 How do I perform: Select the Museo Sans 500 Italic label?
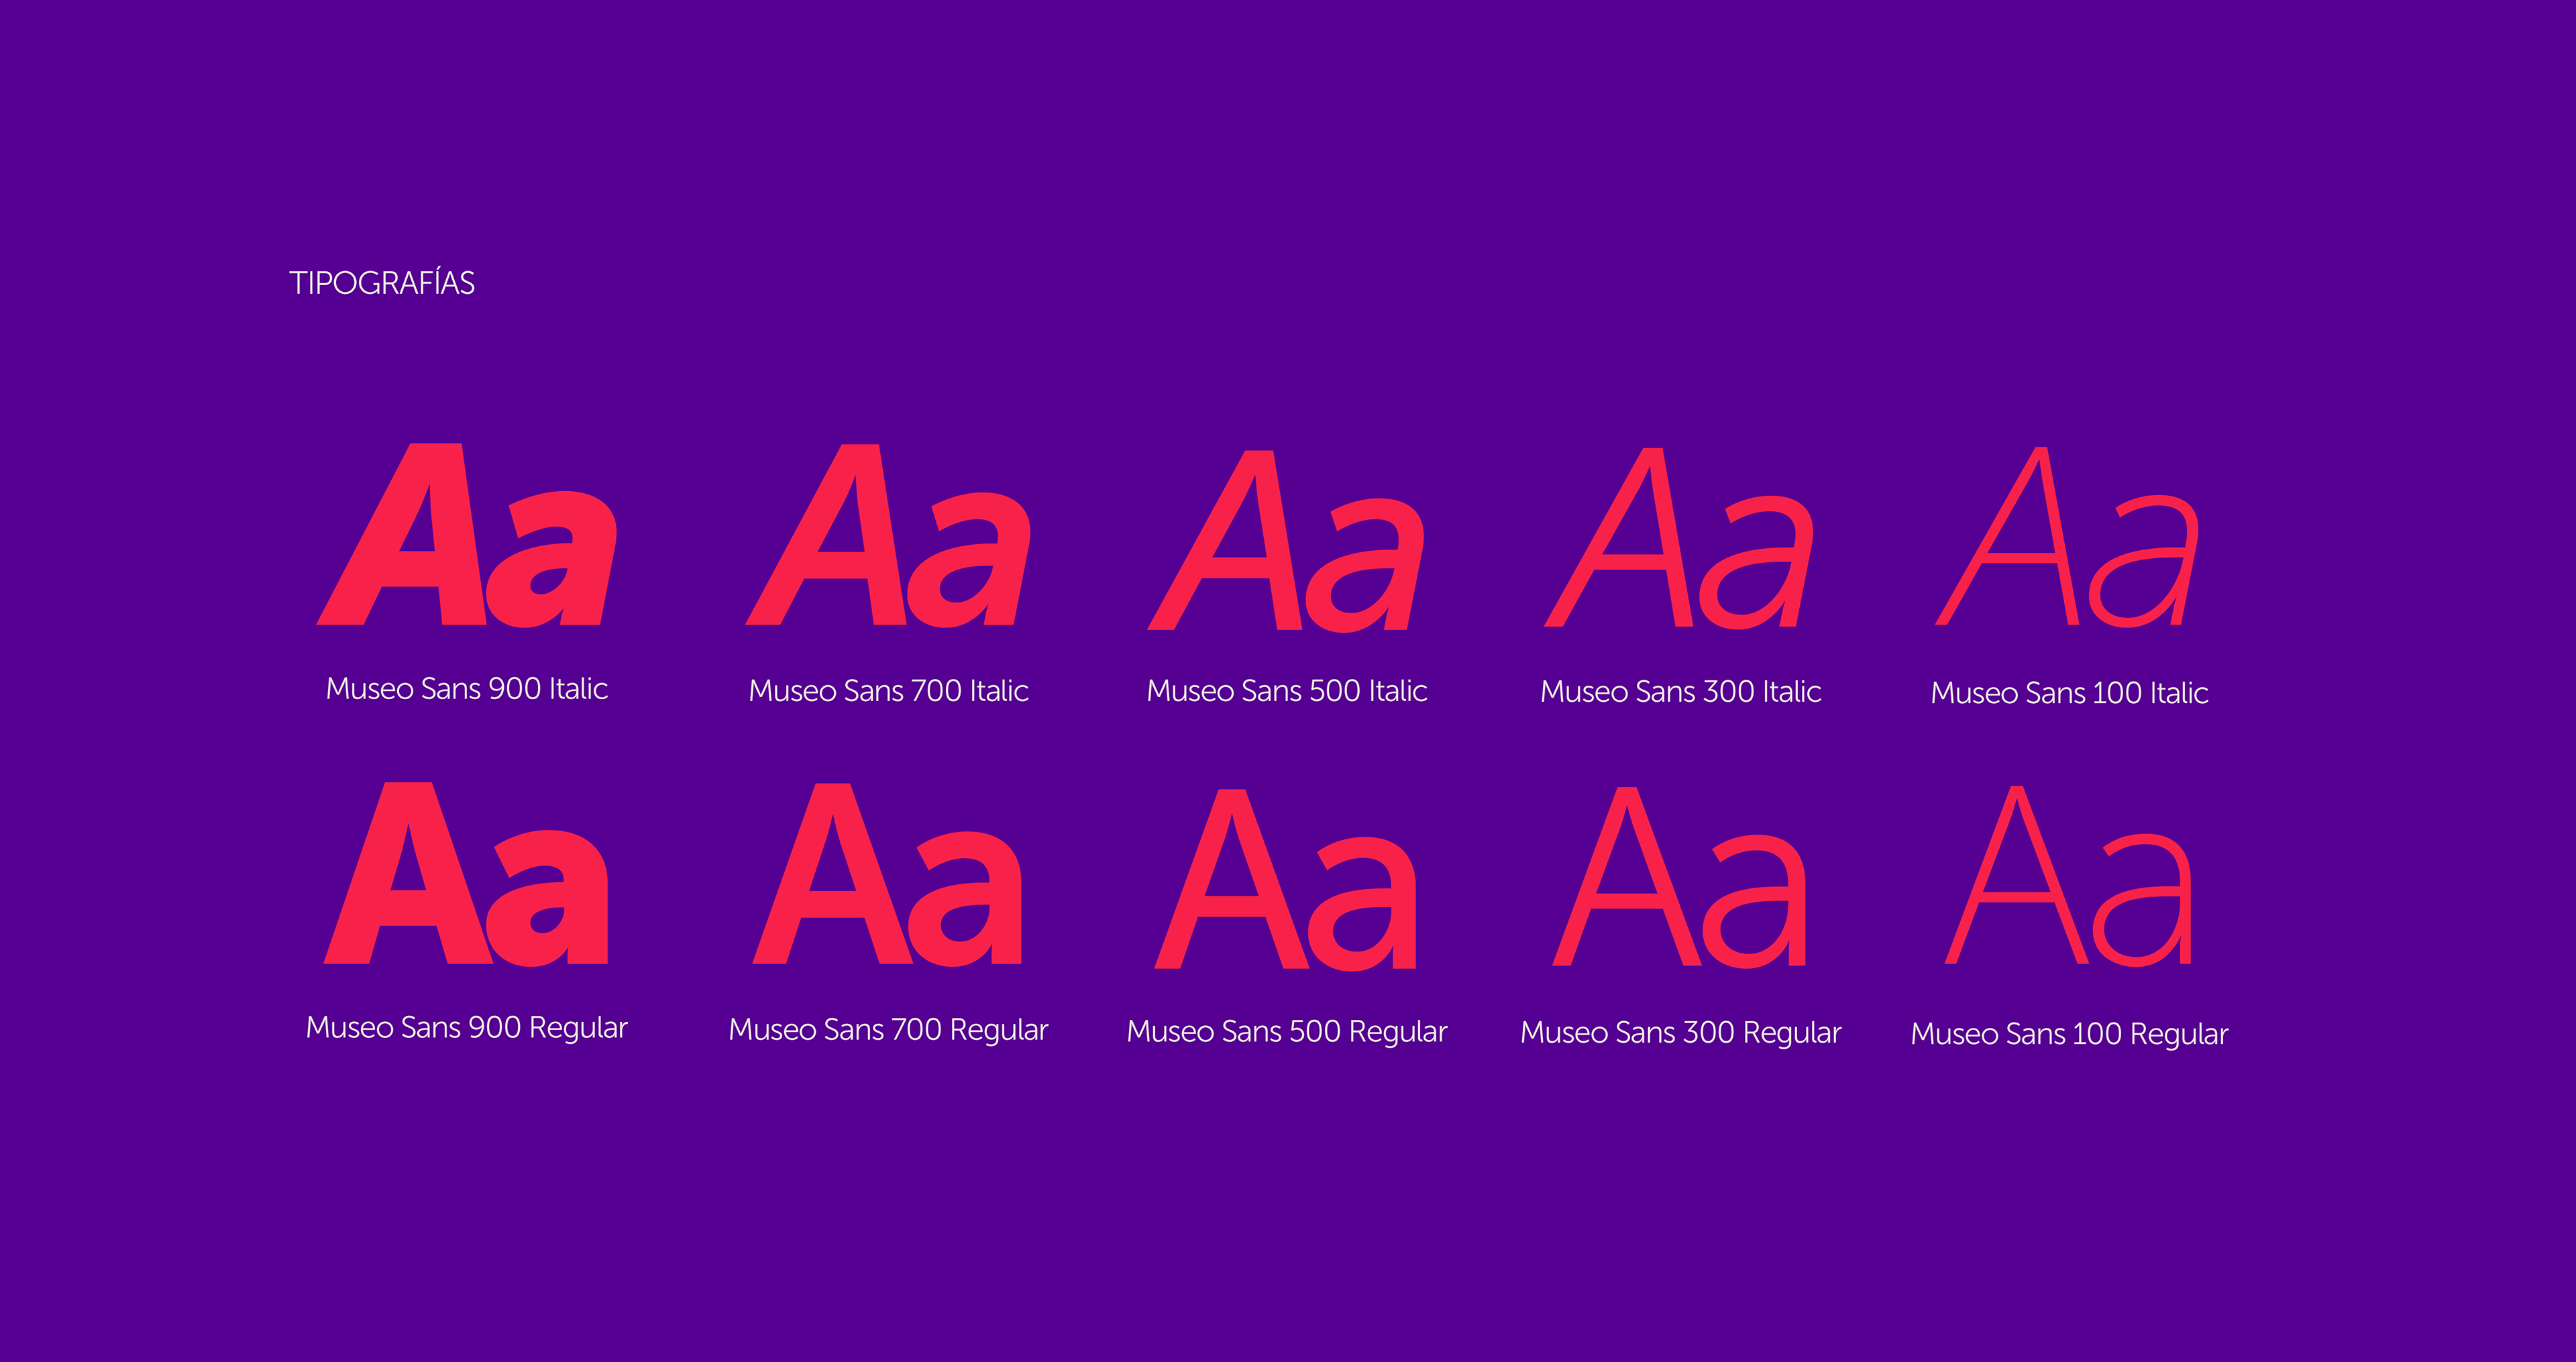1287,690
